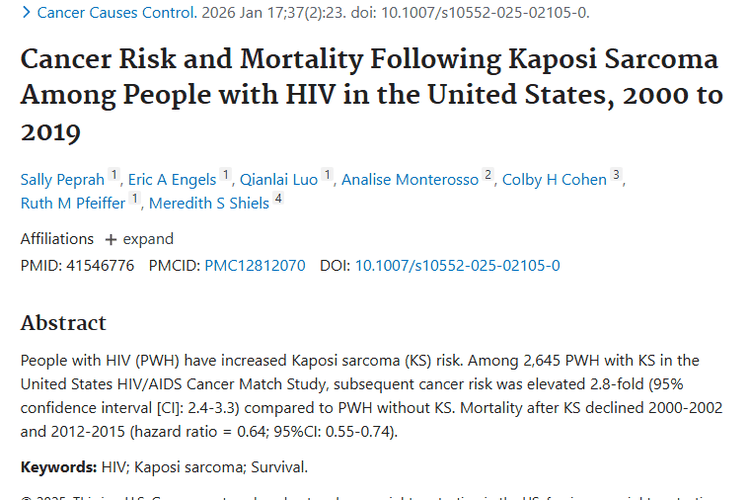The image size is (750, 500).
Task: Open author Analise Monterosso's link
Action: (410, 180)
